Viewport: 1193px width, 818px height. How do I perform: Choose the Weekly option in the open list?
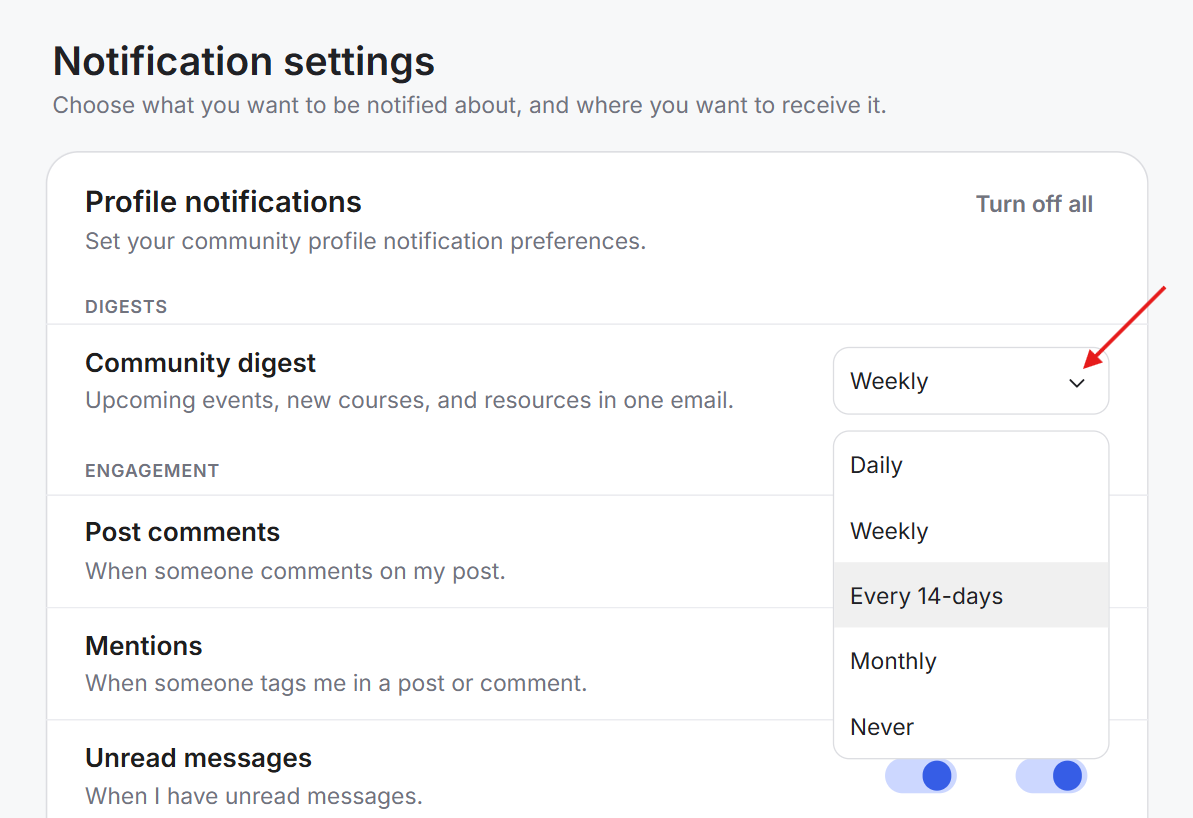click(x=971, y=530)
